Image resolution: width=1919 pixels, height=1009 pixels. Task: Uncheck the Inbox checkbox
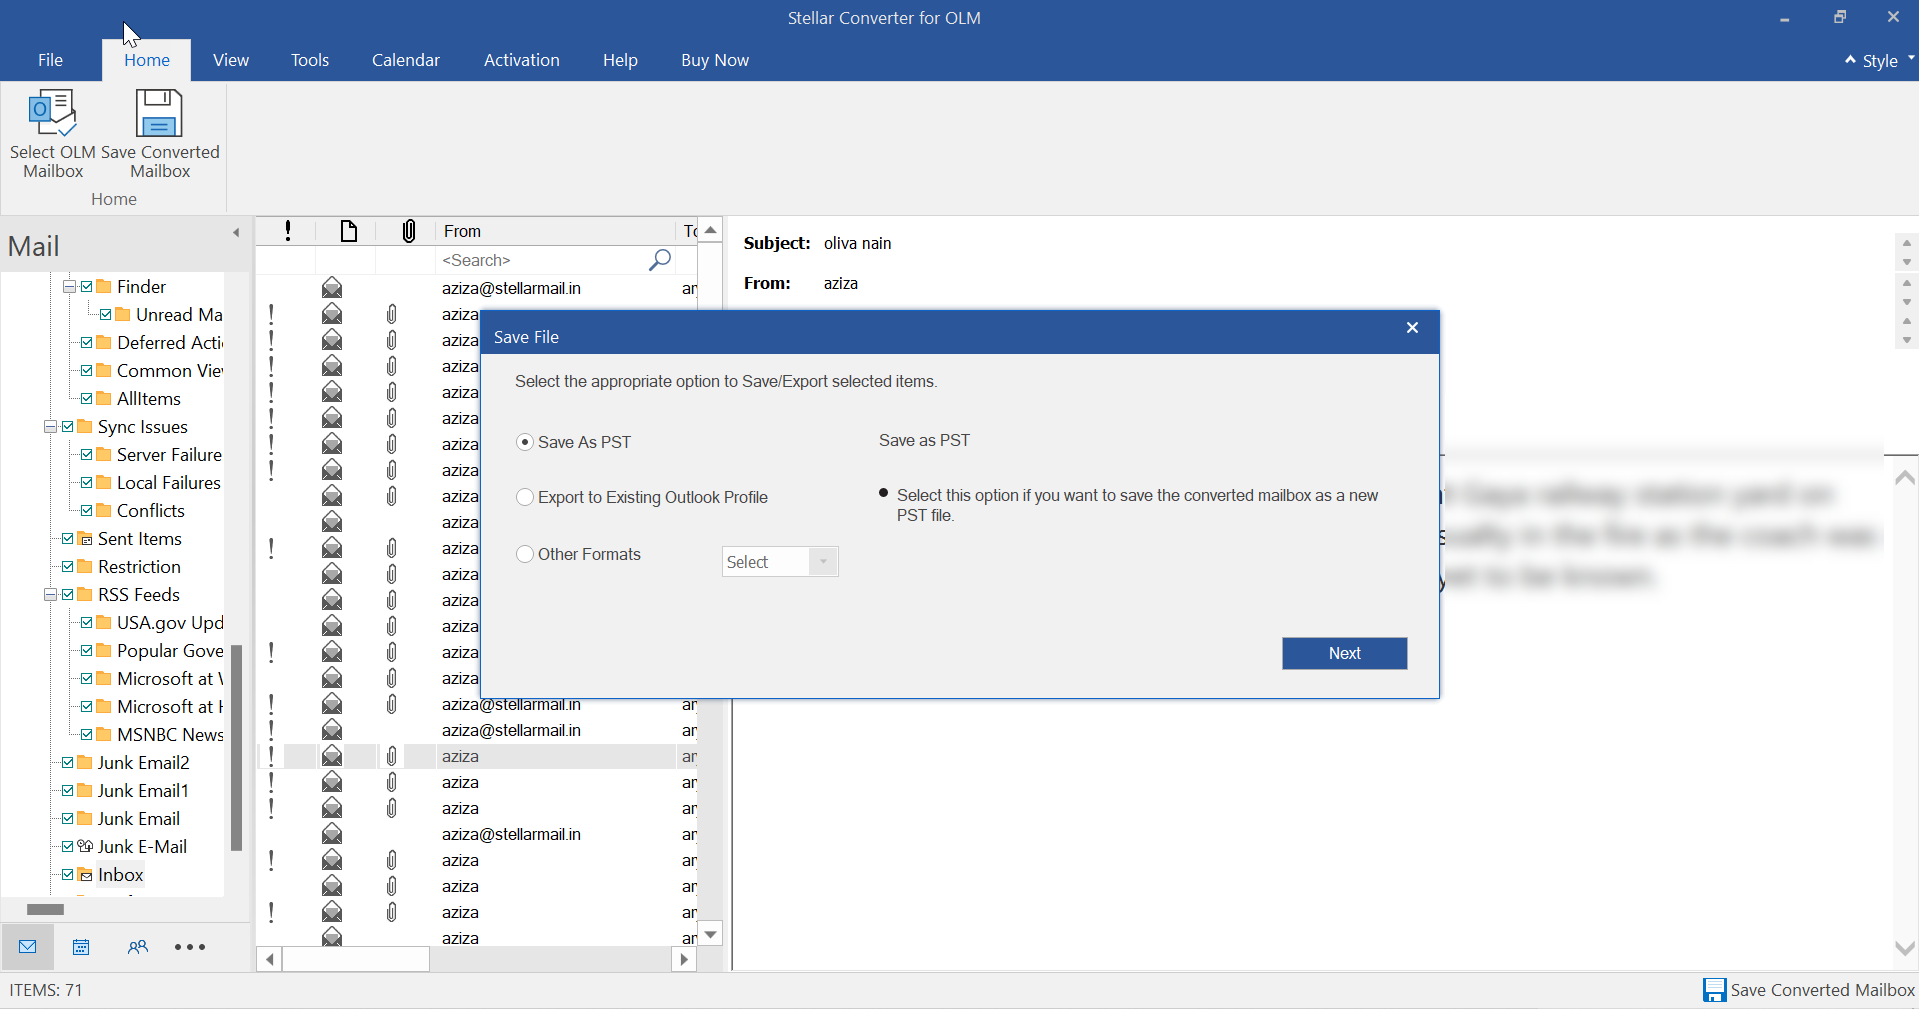coord(68,875)
